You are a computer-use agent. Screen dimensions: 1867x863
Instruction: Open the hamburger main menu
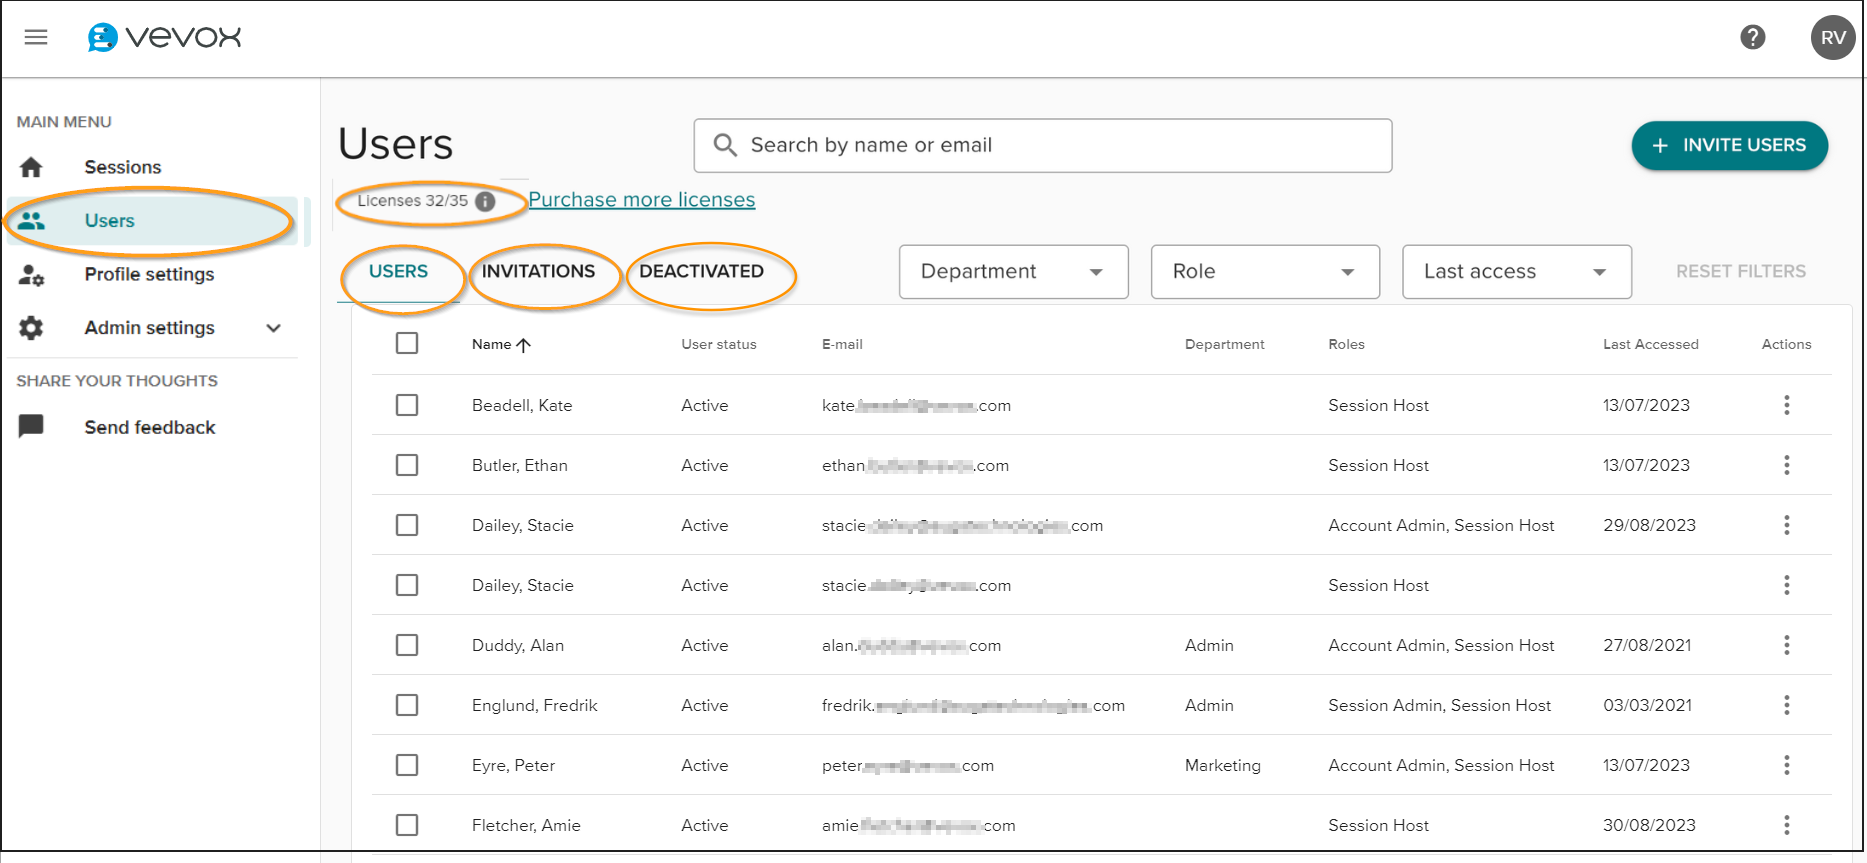point(36,37)
